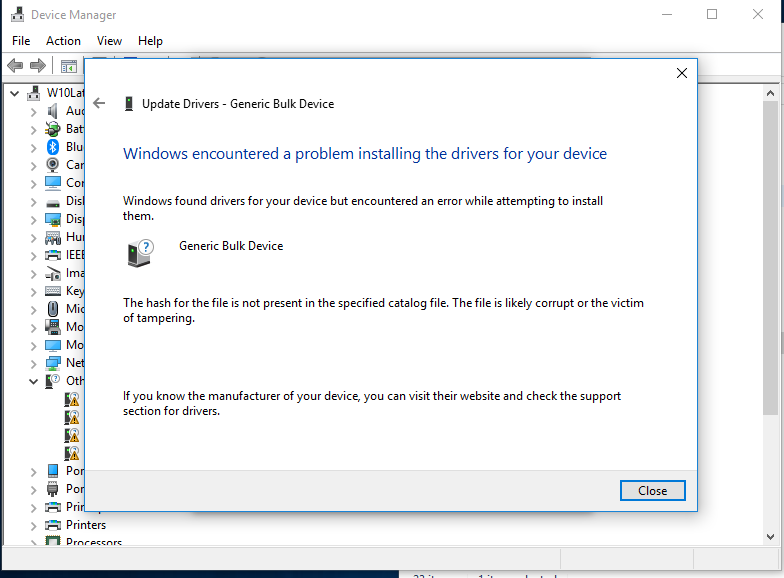The height and width of the screenshot is (578, 784).
Task: Select the Print queues icon
Action: (52, 507)
